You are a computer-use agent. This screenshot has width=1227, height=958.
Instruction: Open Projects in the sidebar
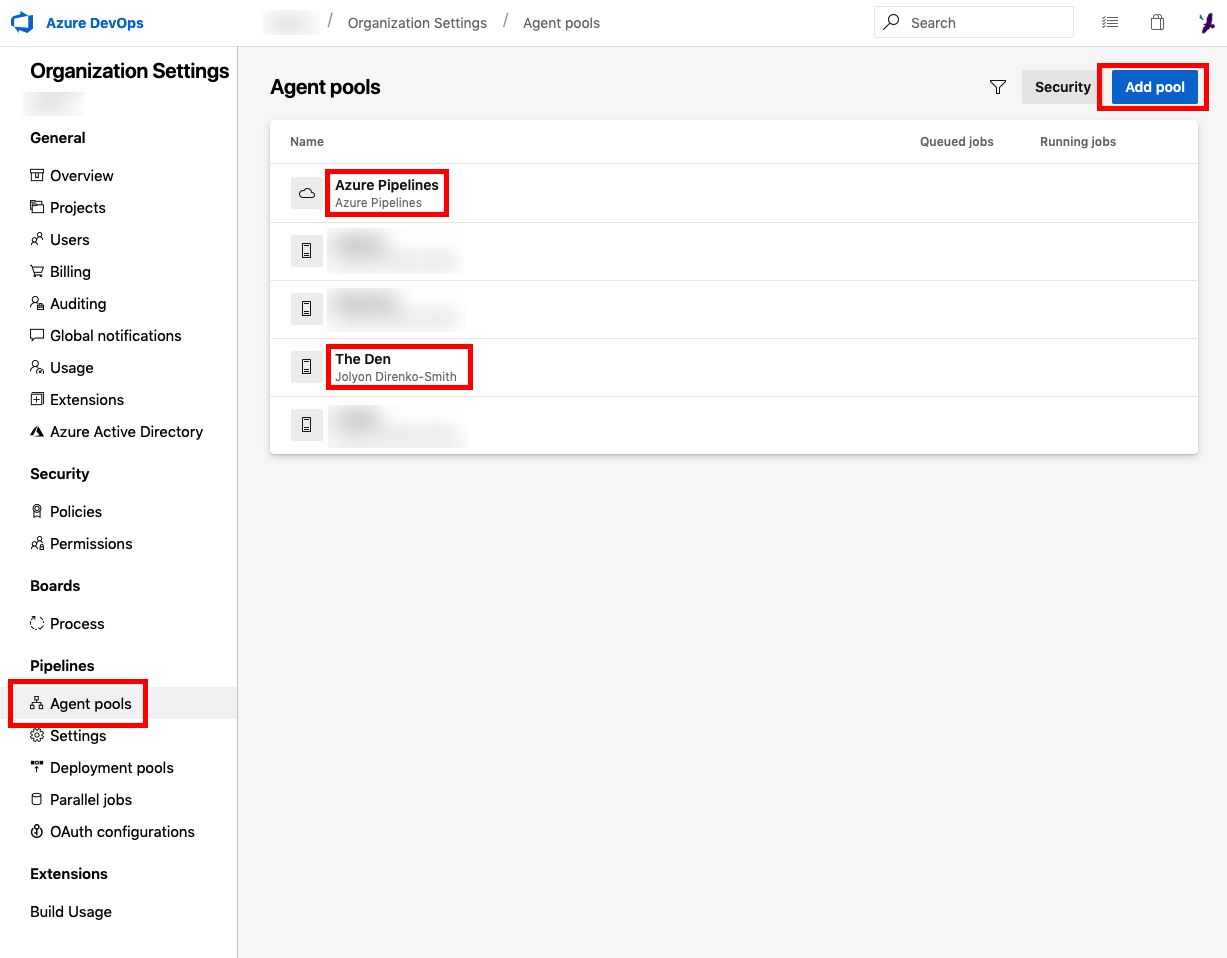(78, 207)
